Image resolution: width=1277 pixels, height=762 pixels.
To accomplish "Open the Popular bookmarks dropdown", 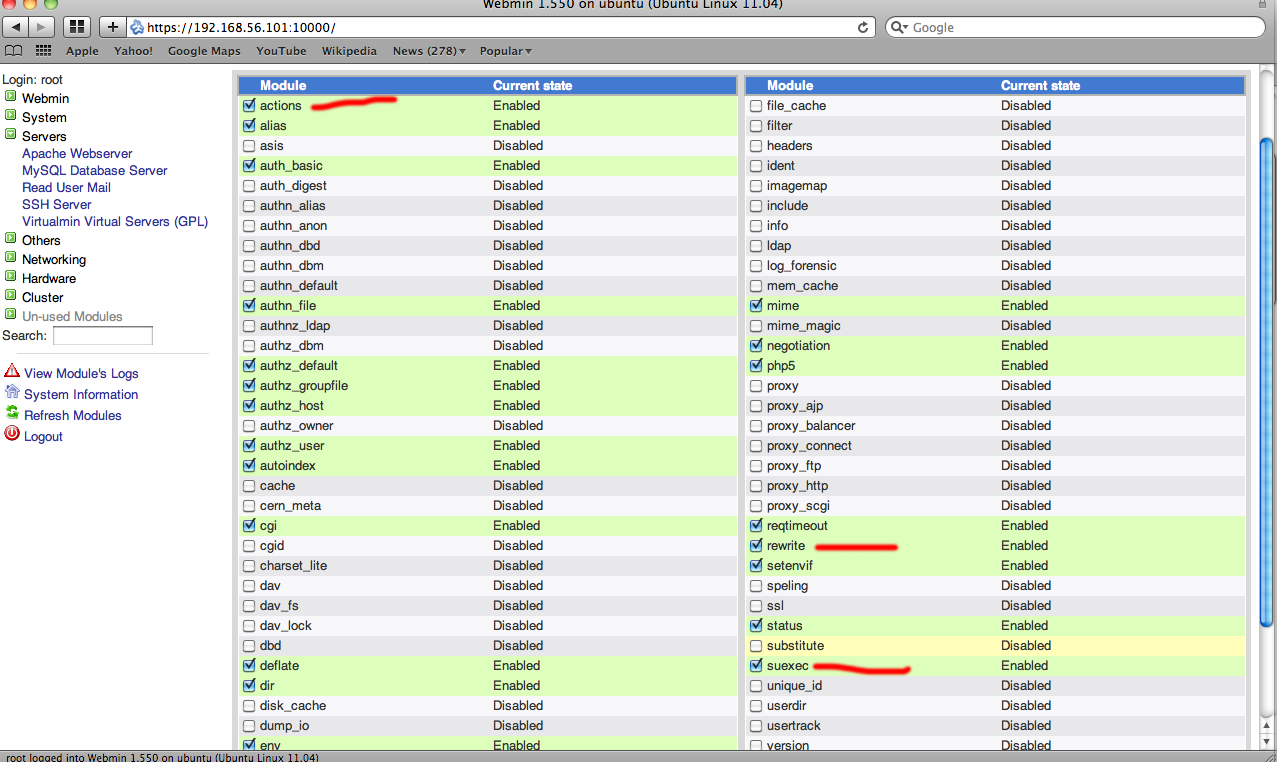I will (x=505, y=51).
